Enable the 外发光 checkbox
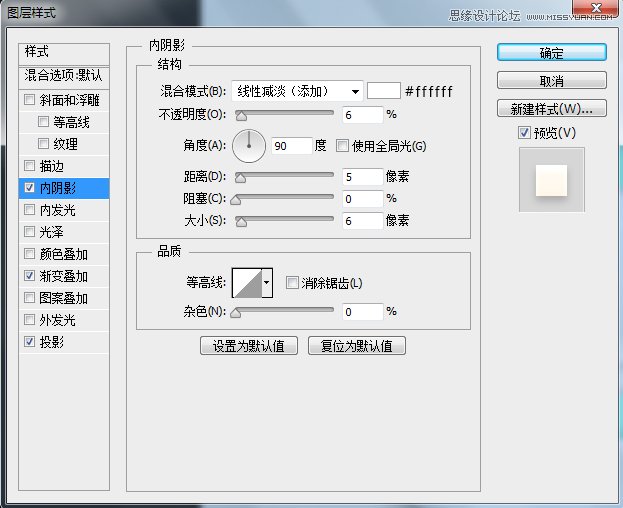Viewport: 623px width, 508px height. pos(29,319)
